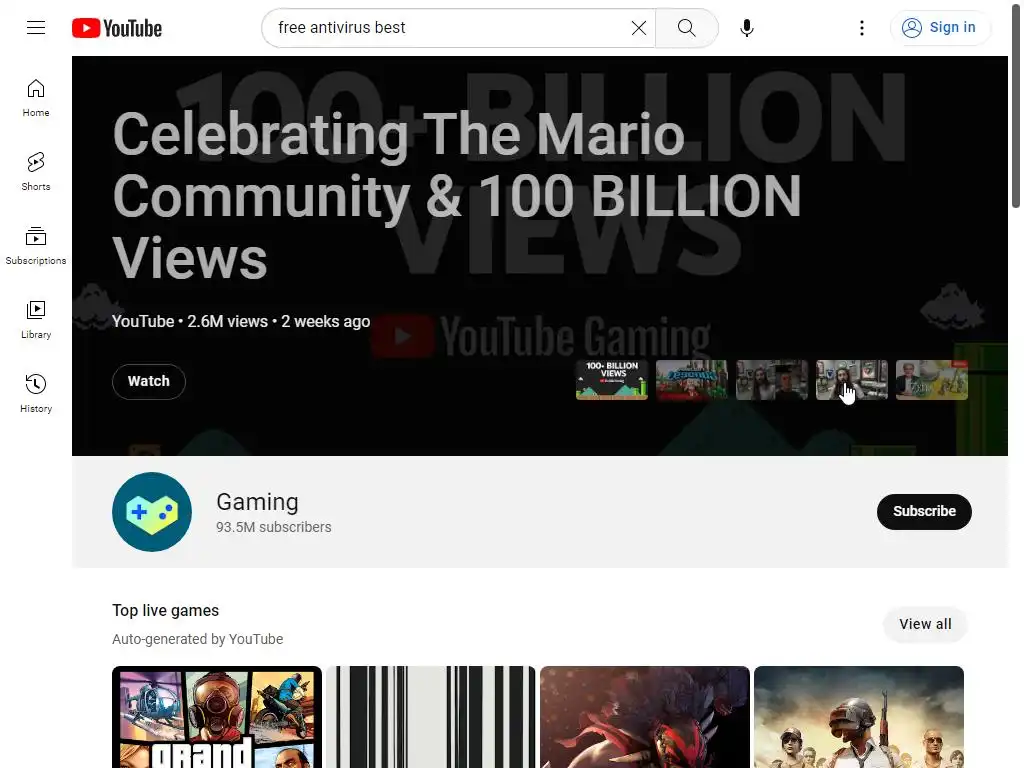Screen dimensions: 1024x768
Task: Select the third banner carousel thumbnail
Action: pyautogui.click(x=772, y=379)
